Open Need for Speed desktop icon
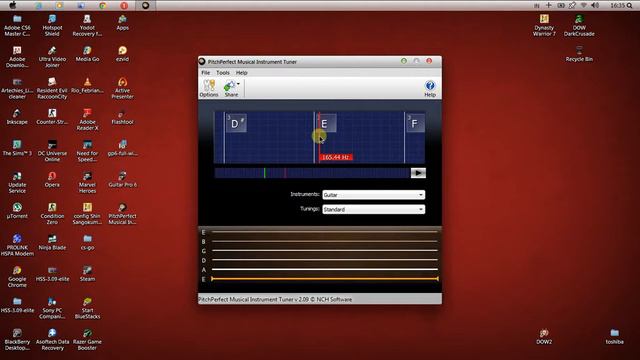Viewport: 640px width, 360px height. tap(87, 151)
